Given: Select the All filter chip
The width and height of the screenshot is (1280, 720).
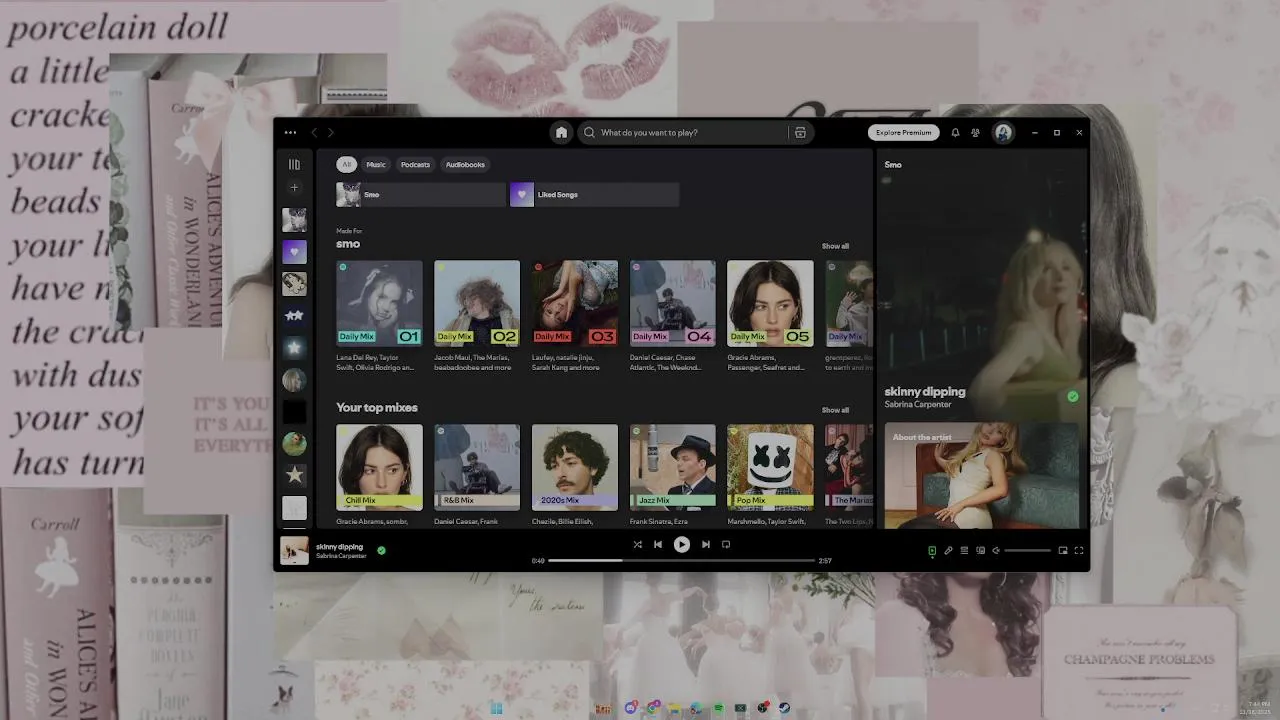Looking at the screenshot, I should [346, 164].
